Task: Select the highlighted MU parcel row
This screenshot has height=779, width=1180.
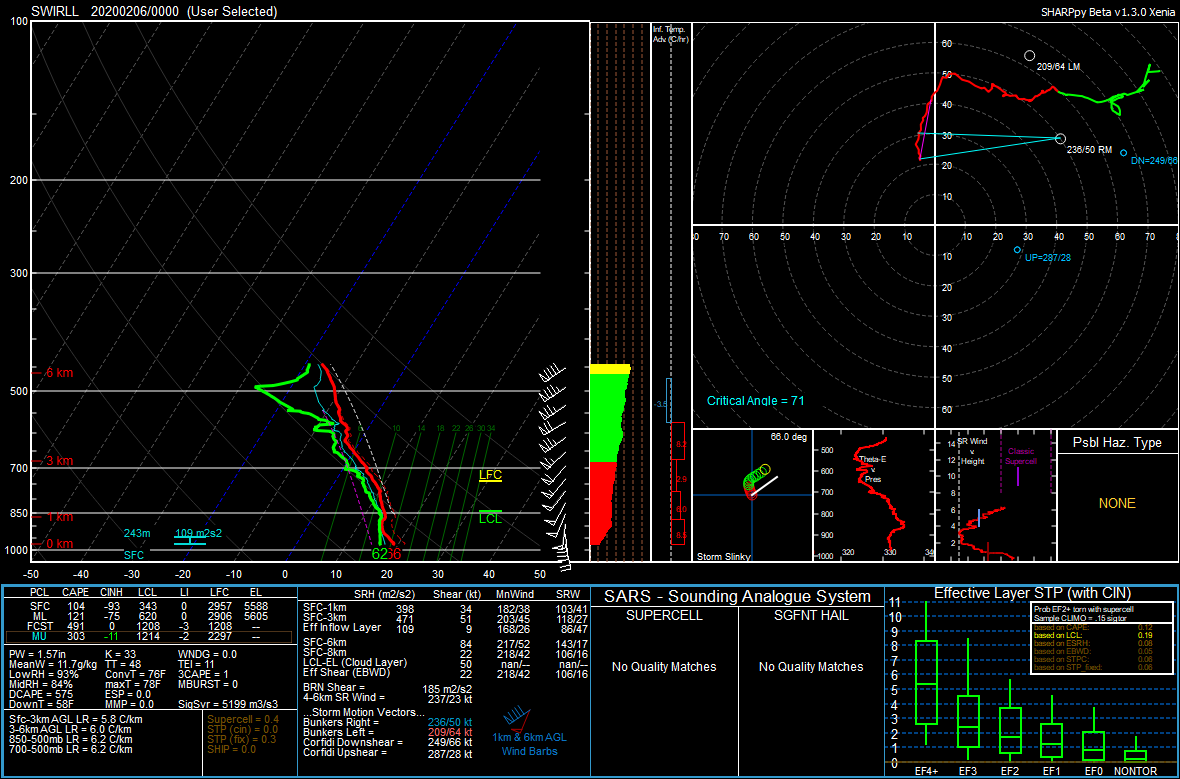Action: (150, 637)
